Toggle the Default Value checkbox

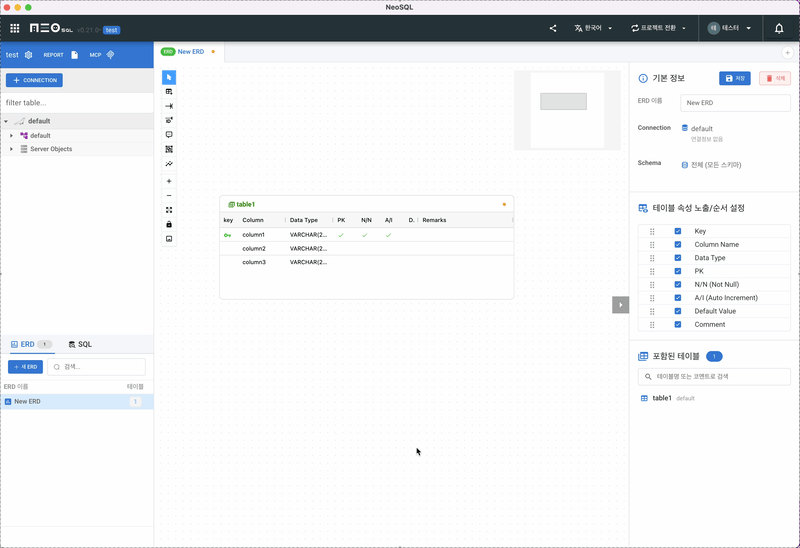point(678,311)
